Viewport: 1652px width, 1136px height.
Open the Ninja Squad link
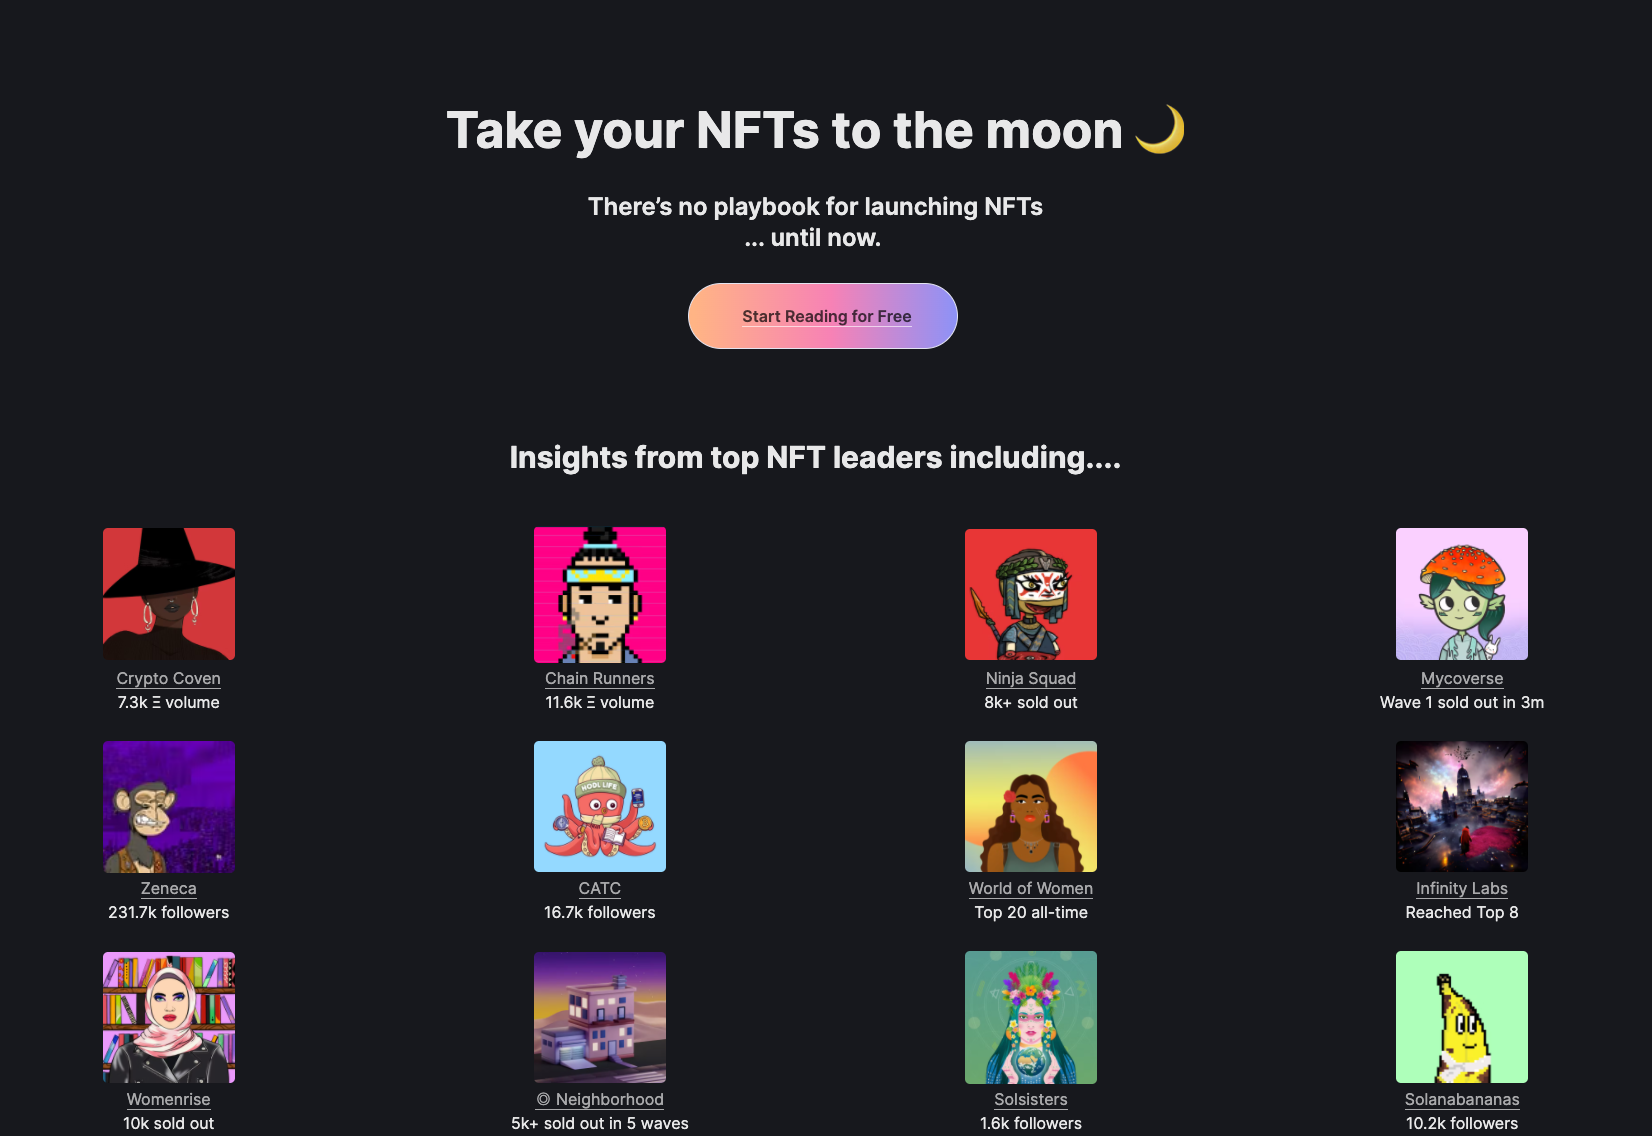[x=1031, y=678]
